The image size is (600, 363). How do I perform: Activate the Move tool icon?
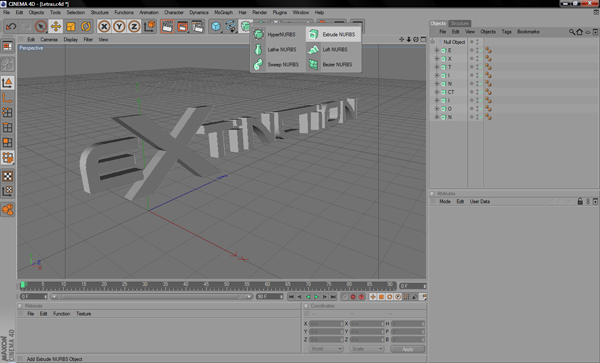pos(56,26)
